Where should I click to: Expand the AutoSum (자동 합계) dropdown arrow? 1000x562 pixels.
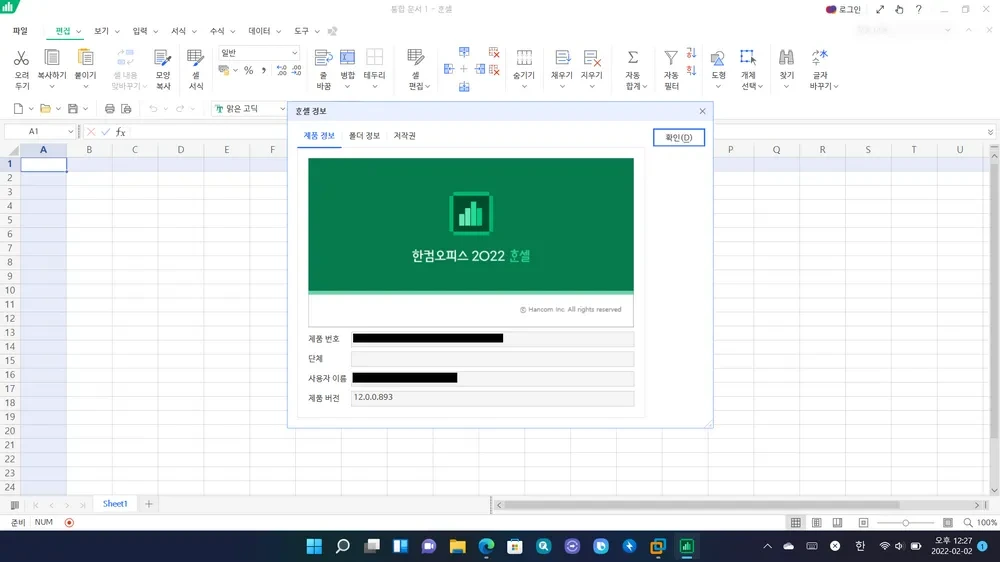(x=645, y=87)
